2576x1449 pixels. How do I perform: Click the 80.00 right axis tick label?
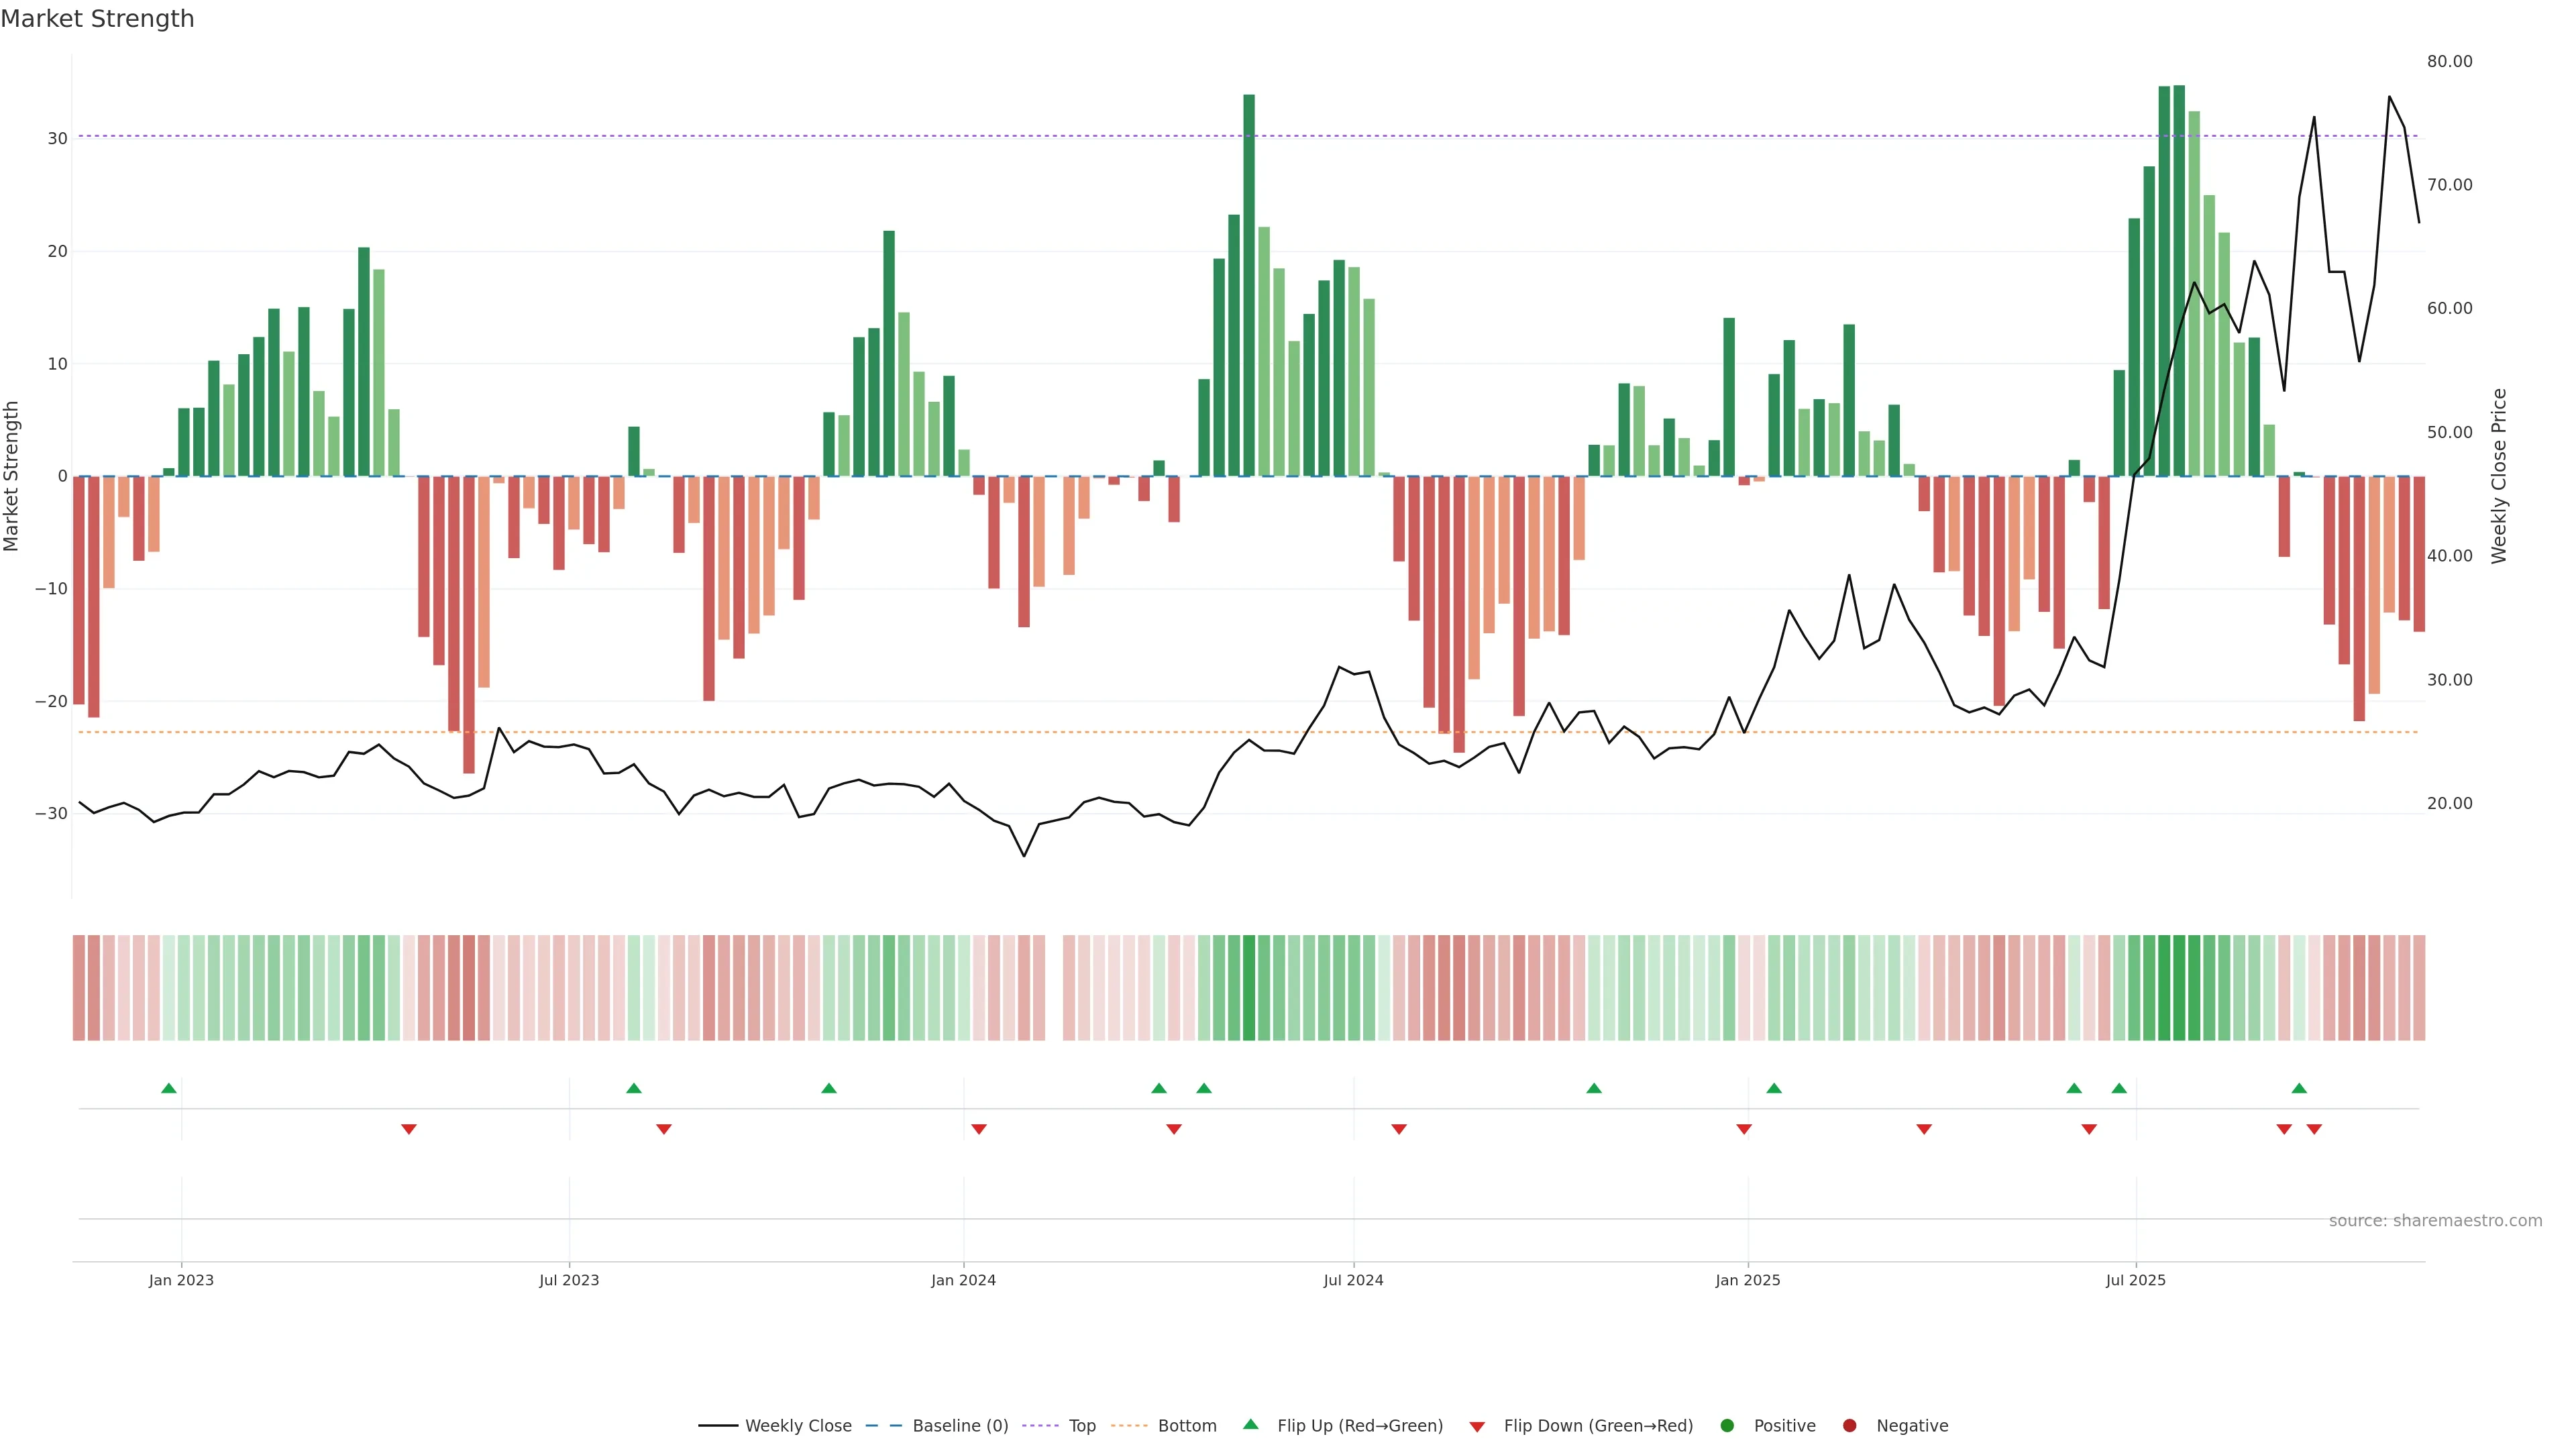pos(2449,62)
